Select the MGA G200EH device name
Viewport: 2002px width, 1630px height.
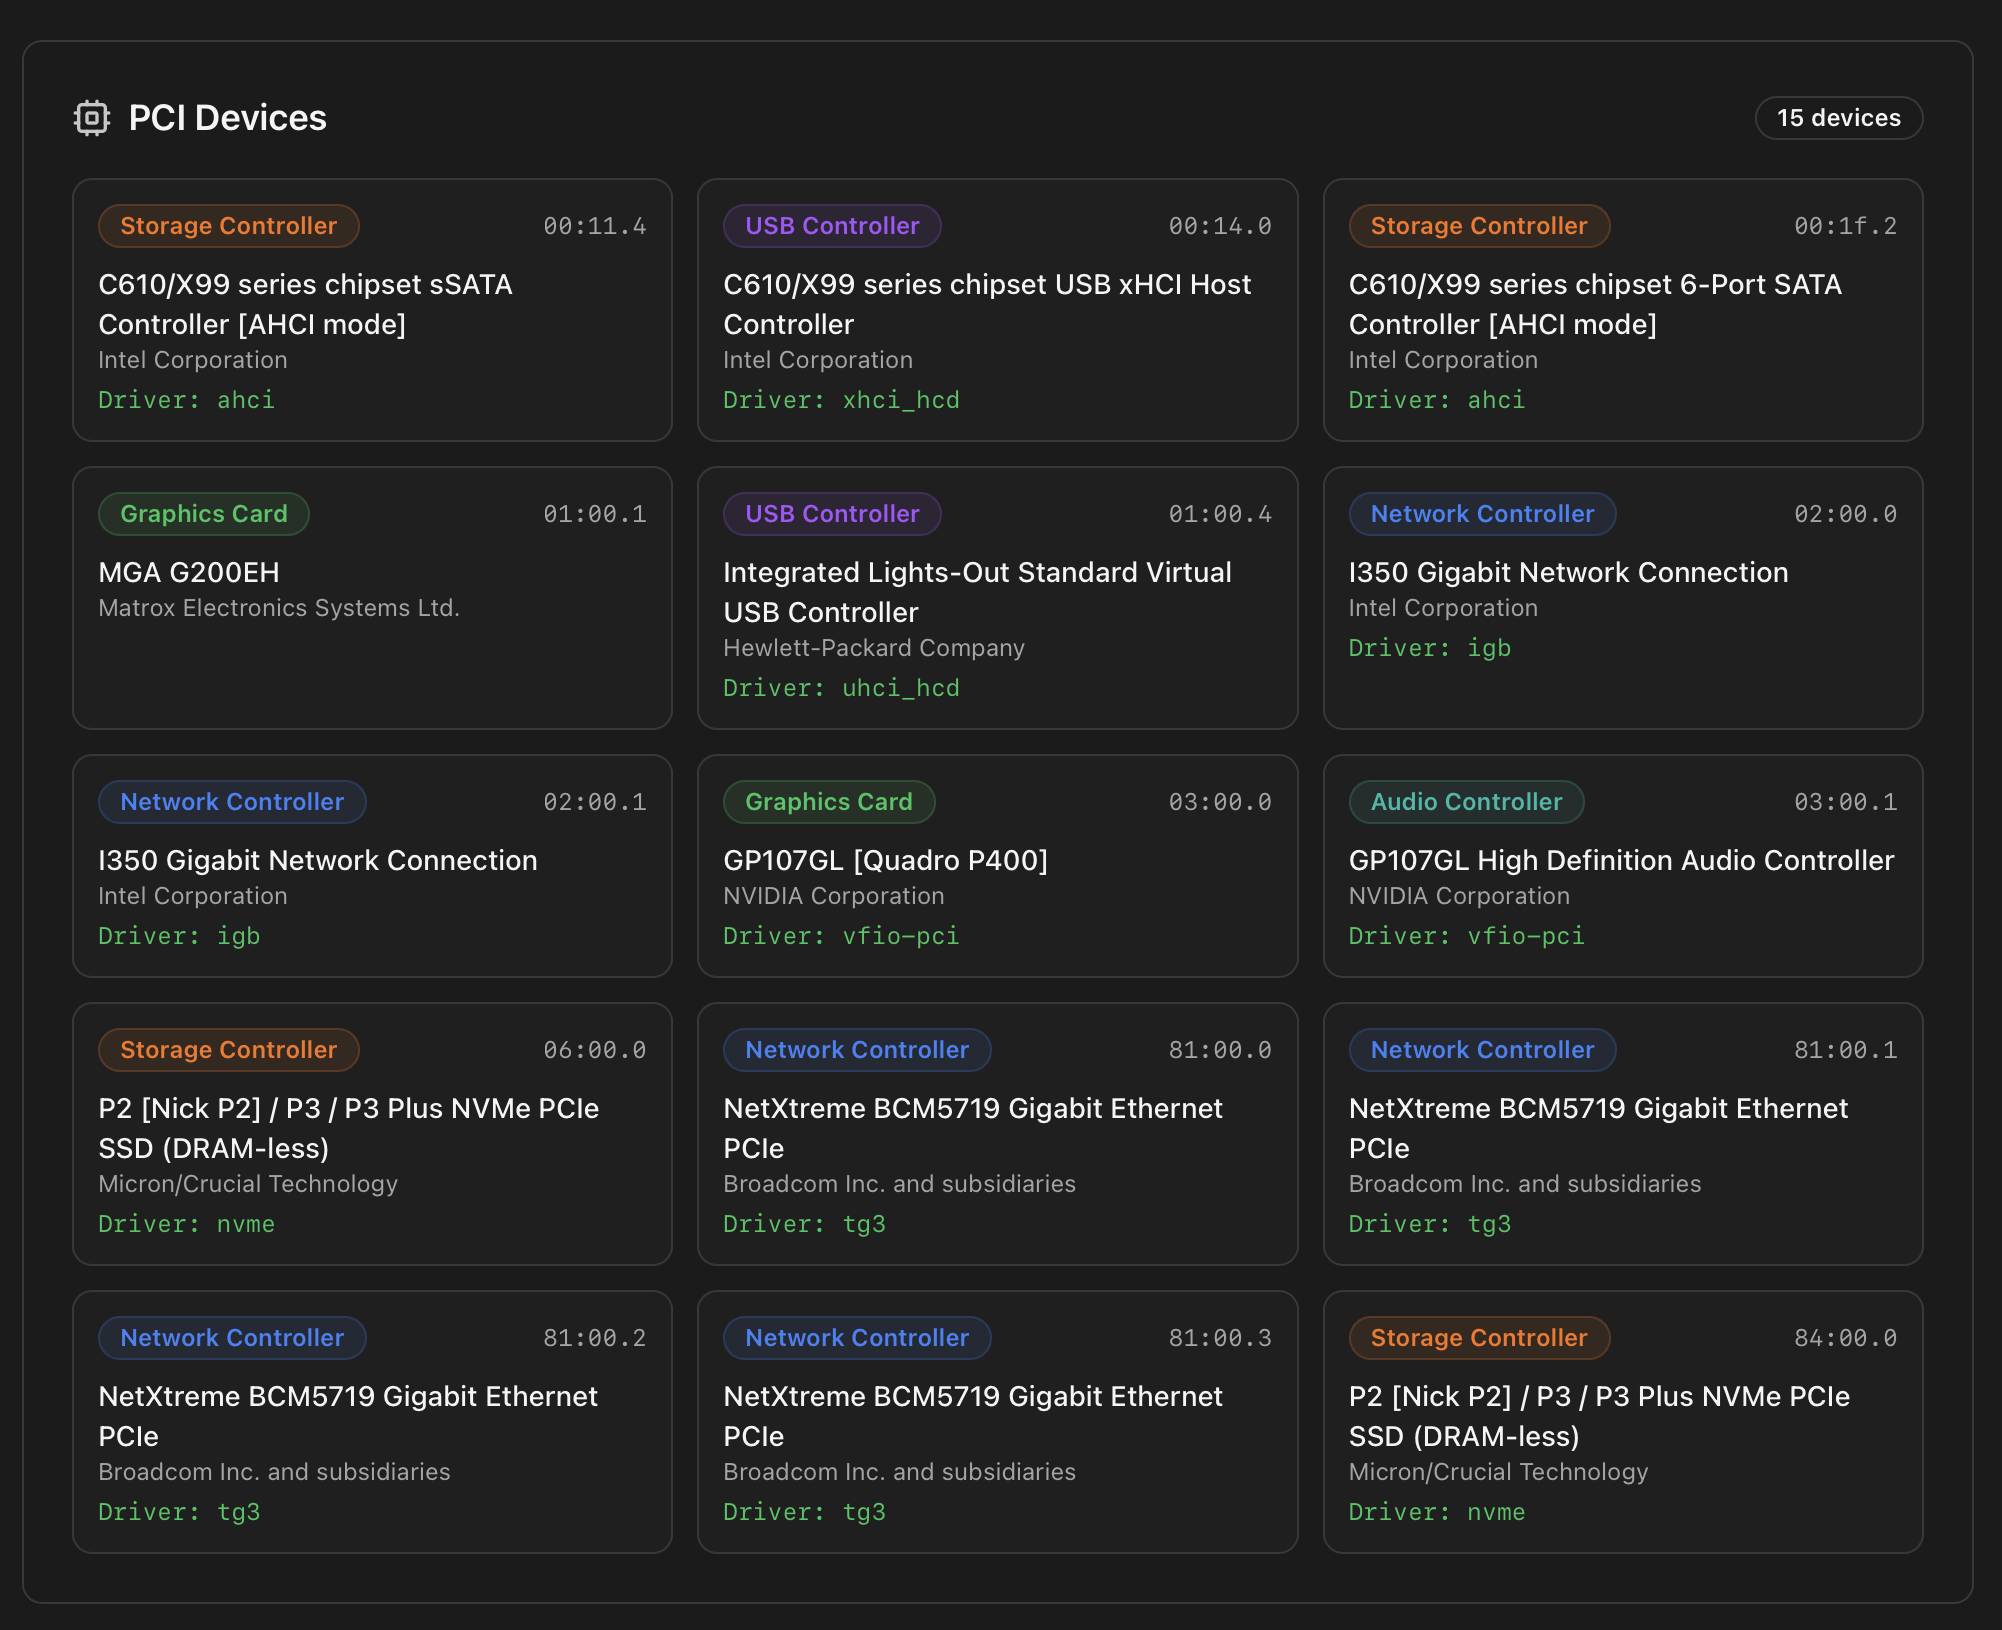pos(189,572)
